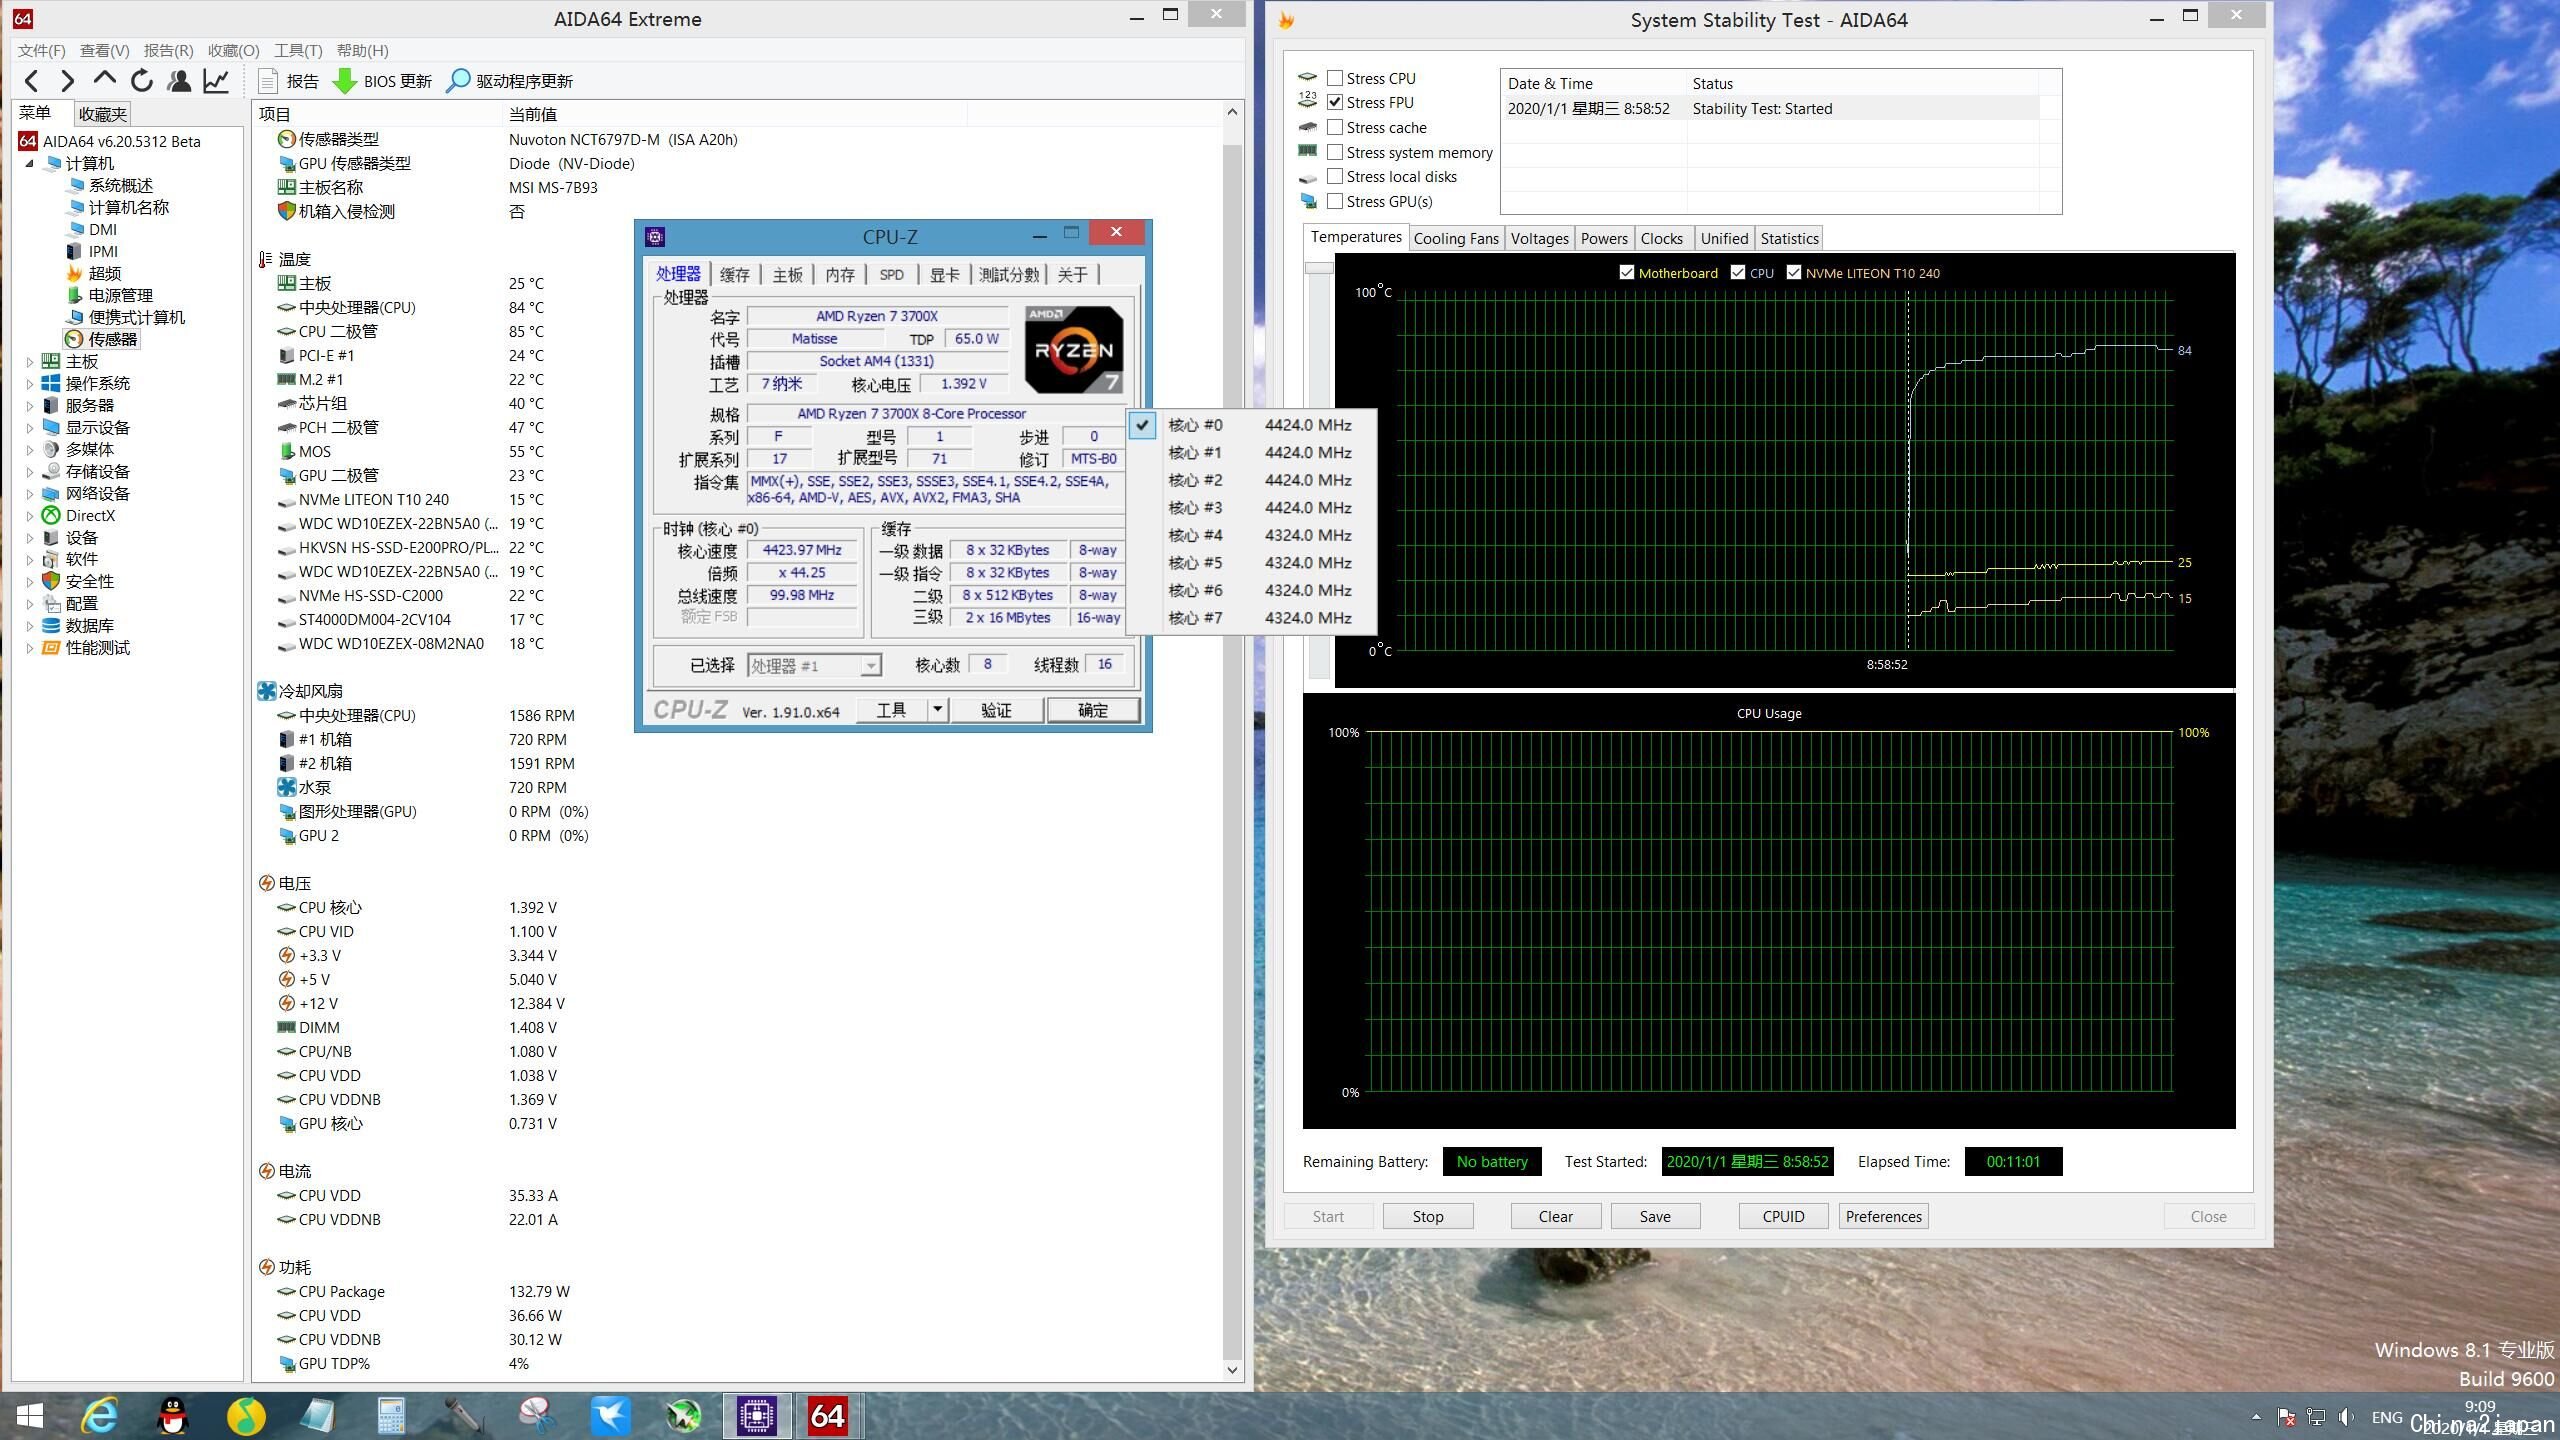
Task: Expand the 显示设备 tree node
Action: click(x=29, y=427)
